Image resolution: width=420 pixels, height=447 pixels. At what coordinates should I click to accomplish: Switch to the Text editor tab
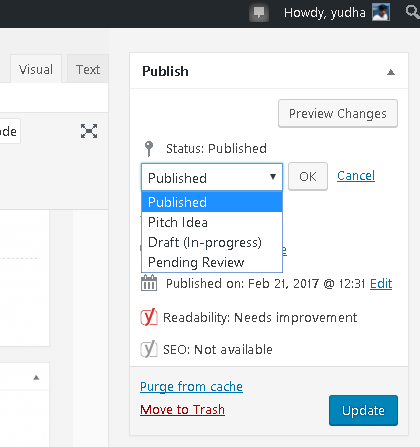coord(88,69)
